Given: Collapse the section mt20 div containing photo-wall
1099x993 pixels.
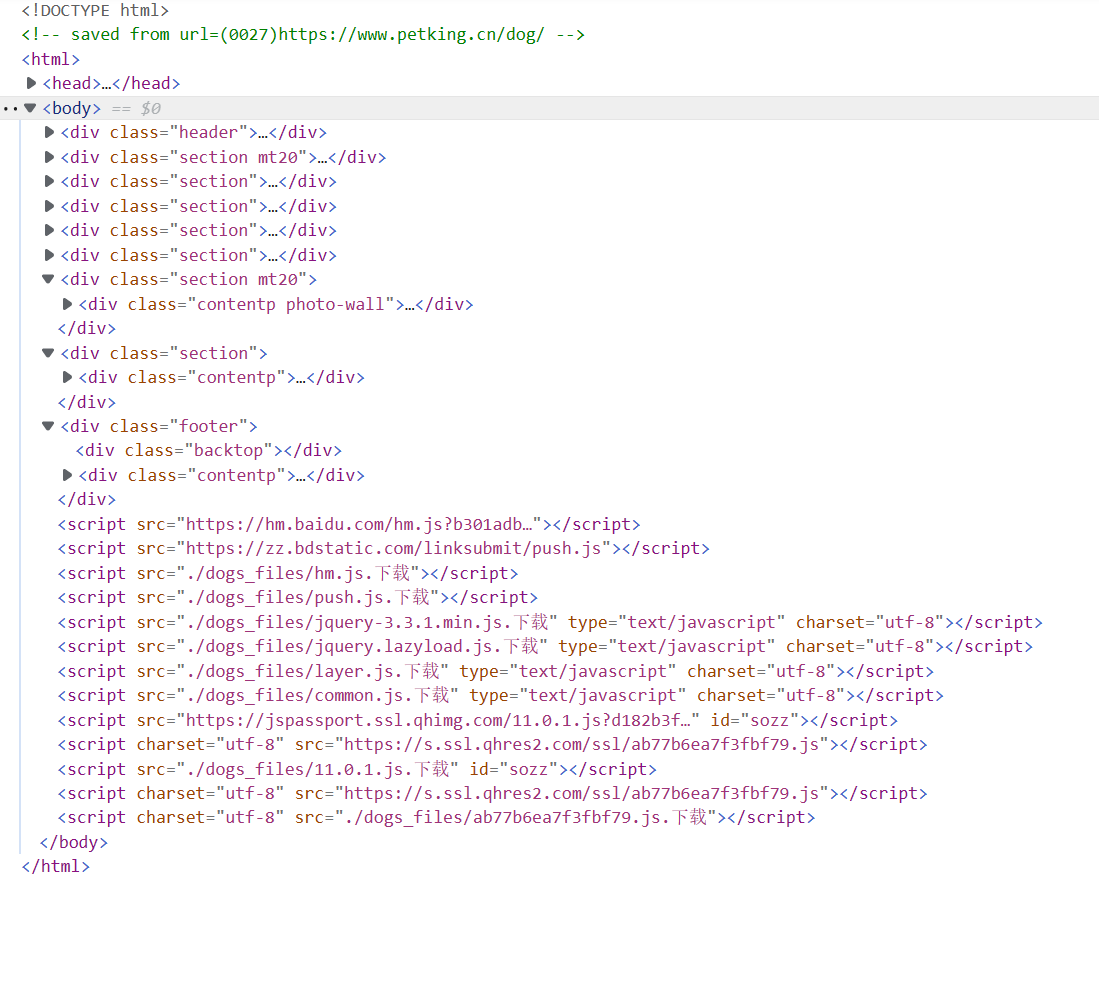Looking at the screenshot, I should coord(48,279).
